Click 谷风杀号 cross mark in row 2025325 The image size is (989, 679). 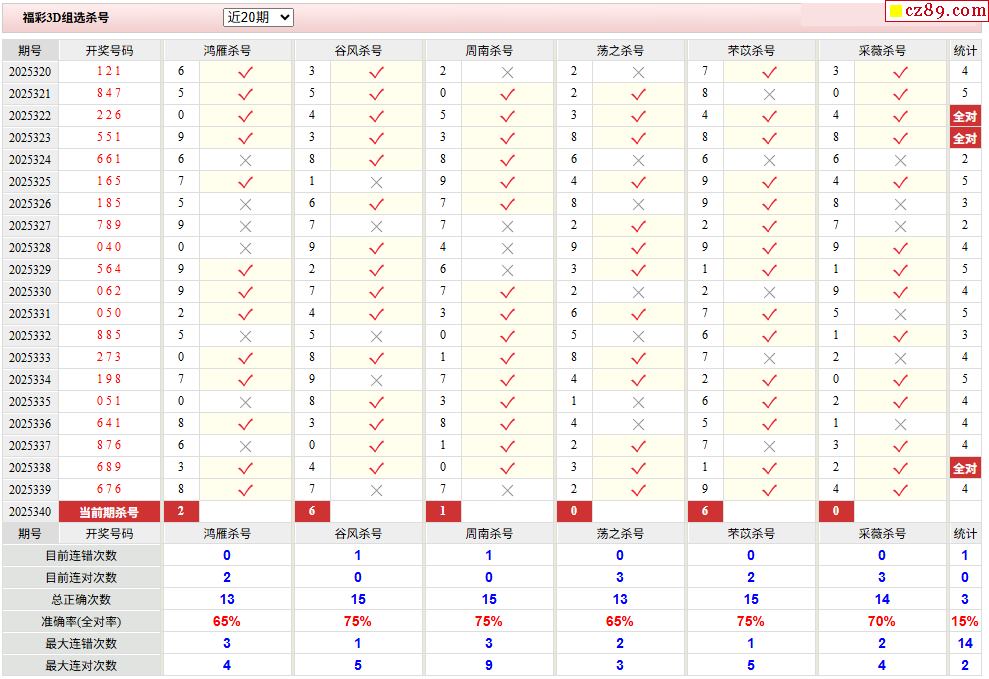click(x=376, y=182)
